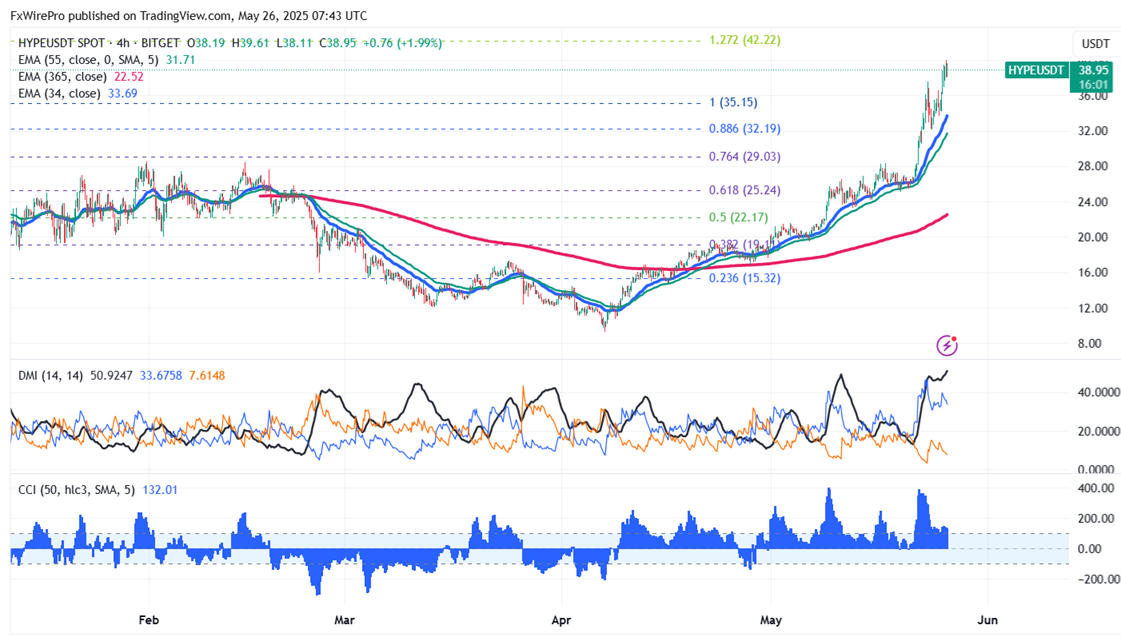This screenshot has height=635, width=1121.
Task: Click the 0.764 (29.03) Fibonacci label
Action: [x=745, y=157]
